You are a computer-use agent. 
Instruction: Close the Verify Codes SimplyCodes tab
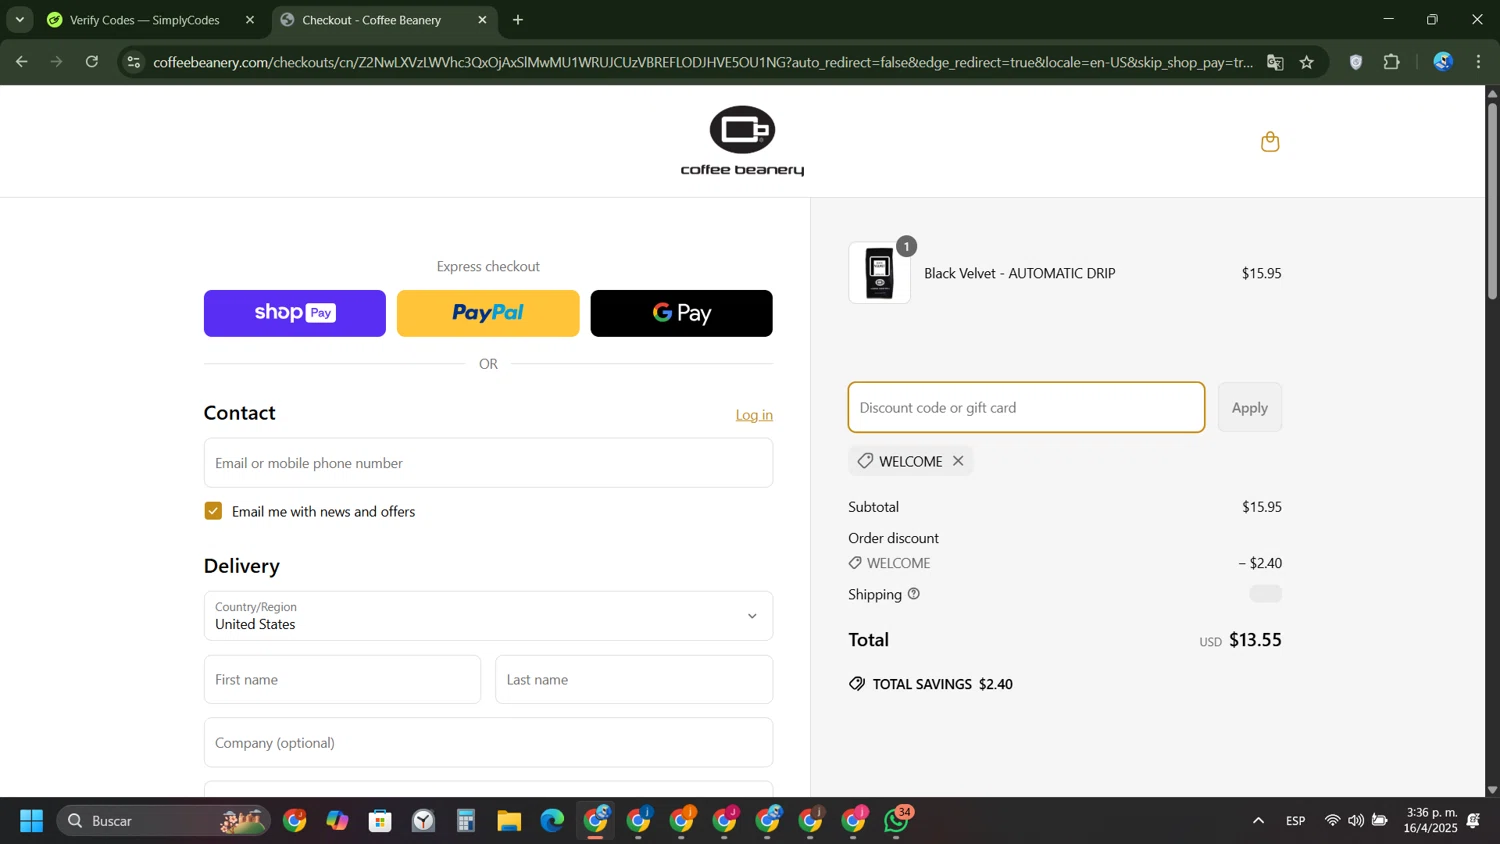250,20
